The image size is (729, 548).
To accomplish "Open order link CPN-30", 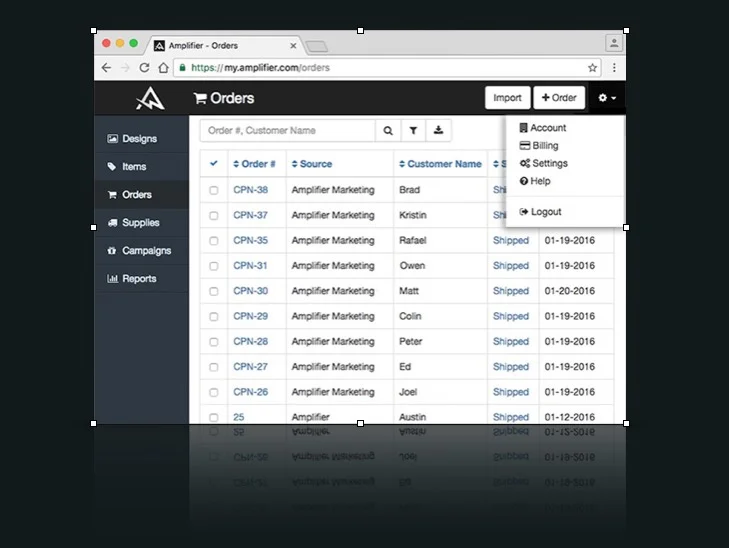I will point(251,291).
